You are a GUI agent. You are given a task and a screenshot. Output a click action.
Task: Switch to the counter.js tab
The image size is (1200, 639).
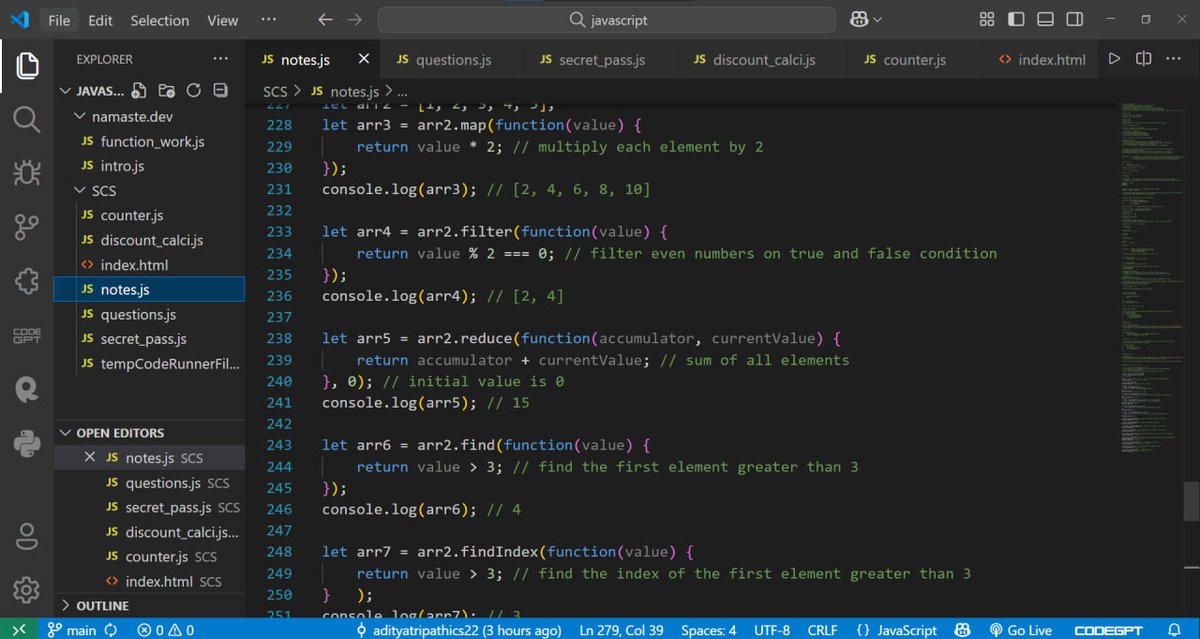(914, 60)
